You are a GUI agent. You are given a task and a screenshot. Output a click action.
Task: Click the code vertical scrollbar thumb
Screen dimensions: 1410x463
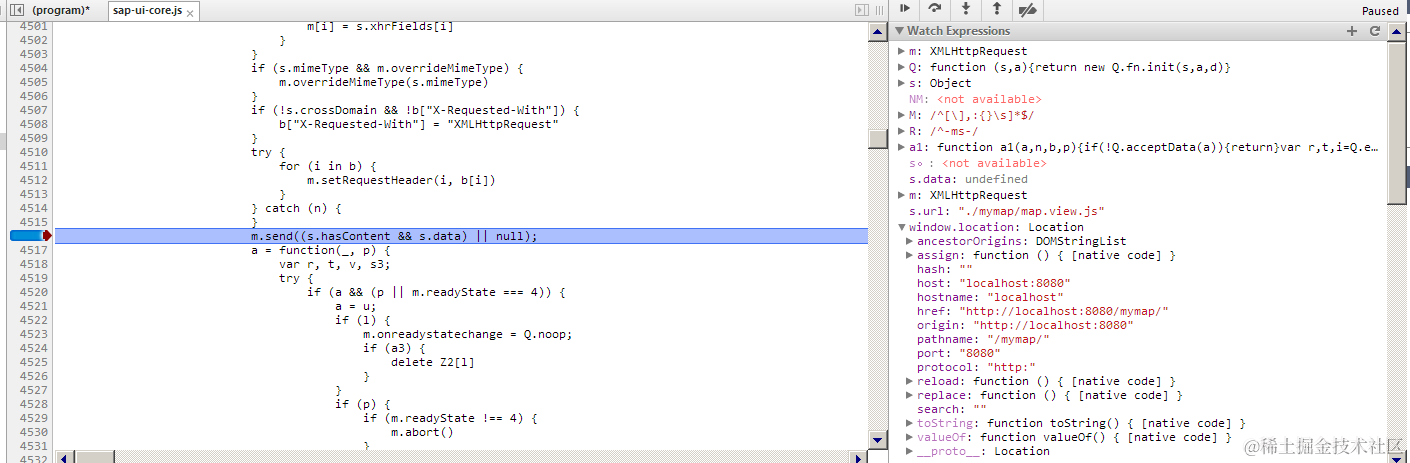click(877, 139)
